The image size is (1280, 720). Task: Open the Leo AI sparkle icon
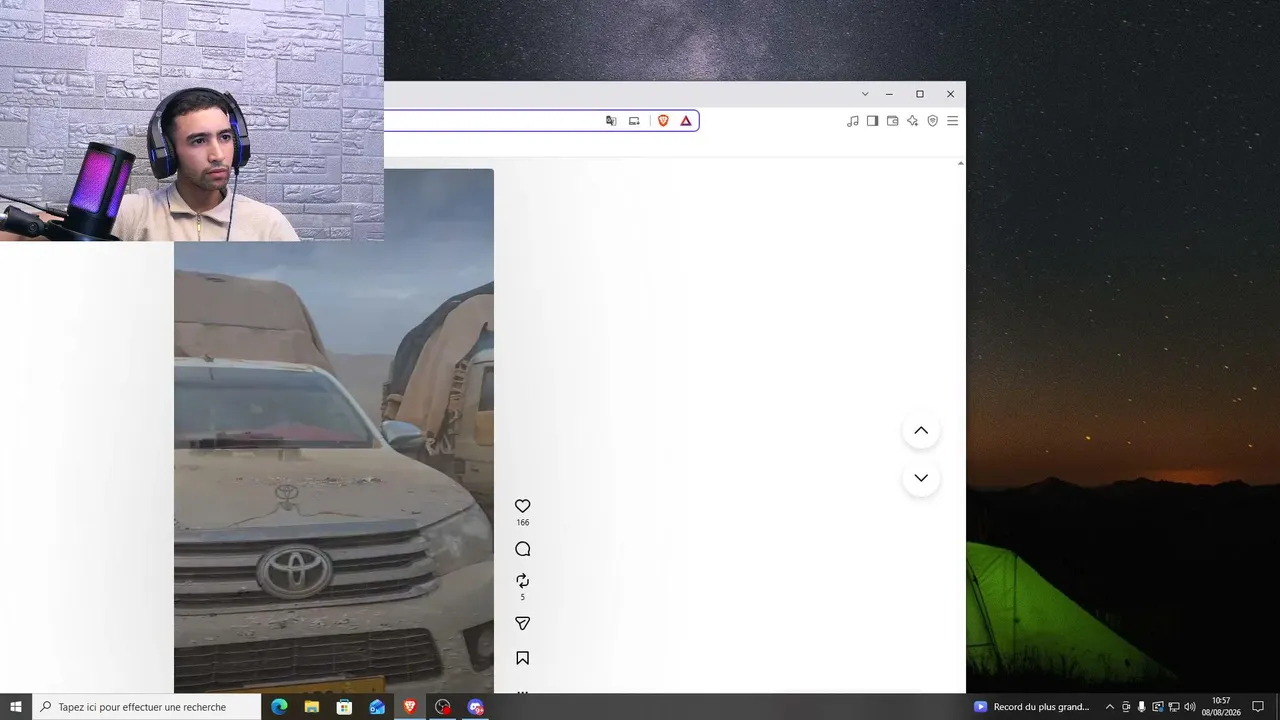click(x=913, y=121)
